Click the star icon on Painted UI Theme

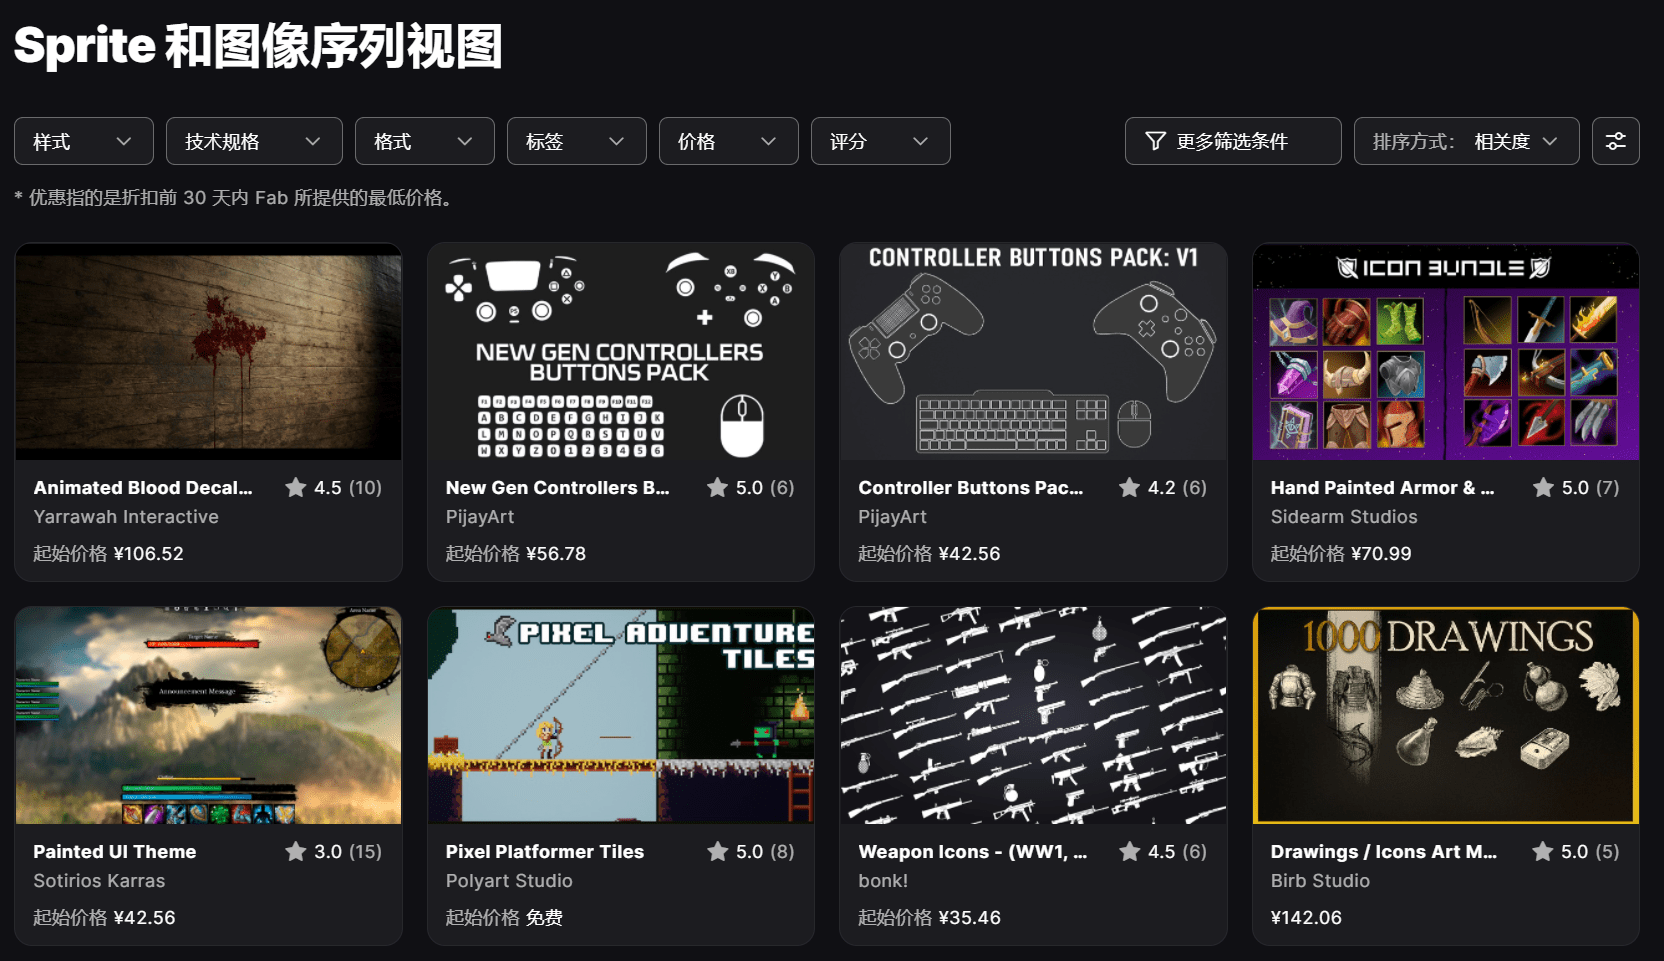[x=296, y=851]
